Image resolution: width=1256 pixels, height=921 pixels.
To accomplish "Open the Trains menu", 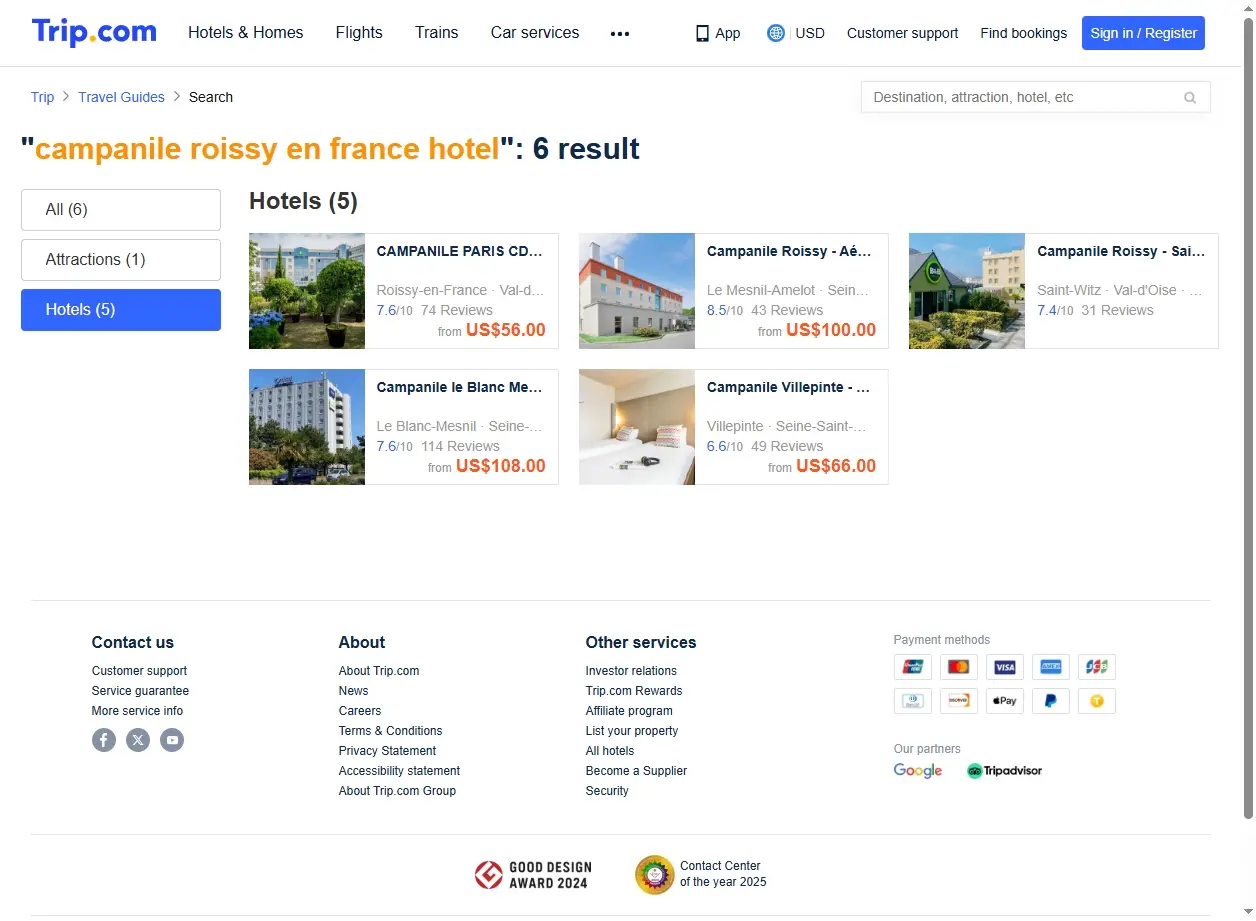I will 437,33.
